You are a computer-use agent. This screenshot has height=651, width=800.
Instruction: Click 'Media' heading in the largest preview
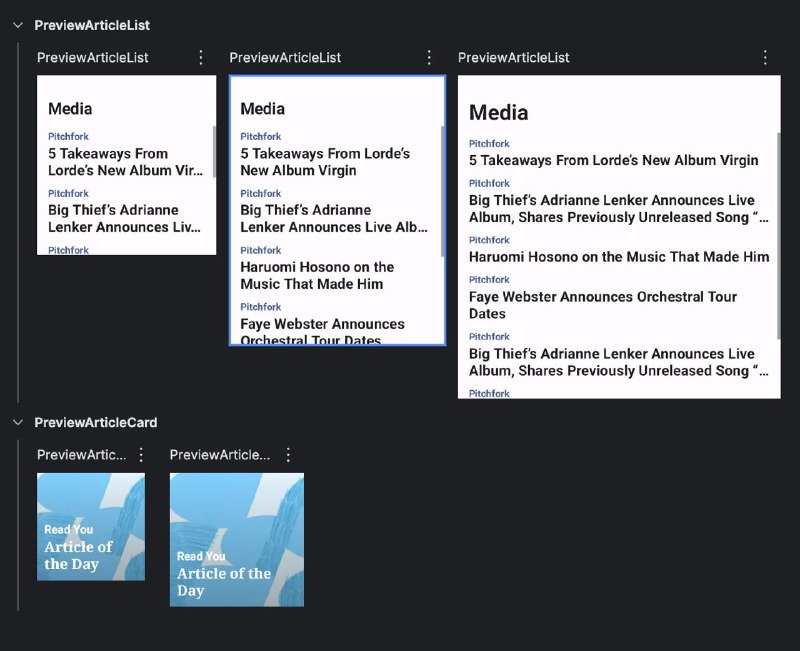click(498, 113)
